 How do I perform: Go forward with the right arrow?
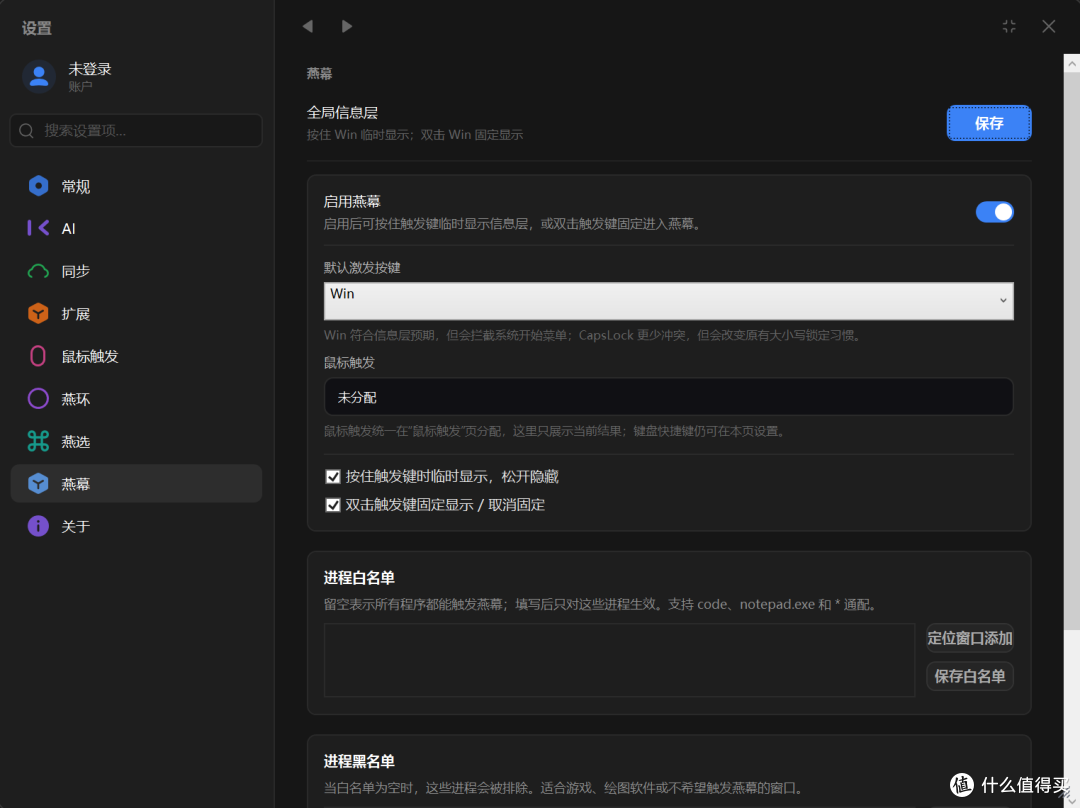click(347, 26)
